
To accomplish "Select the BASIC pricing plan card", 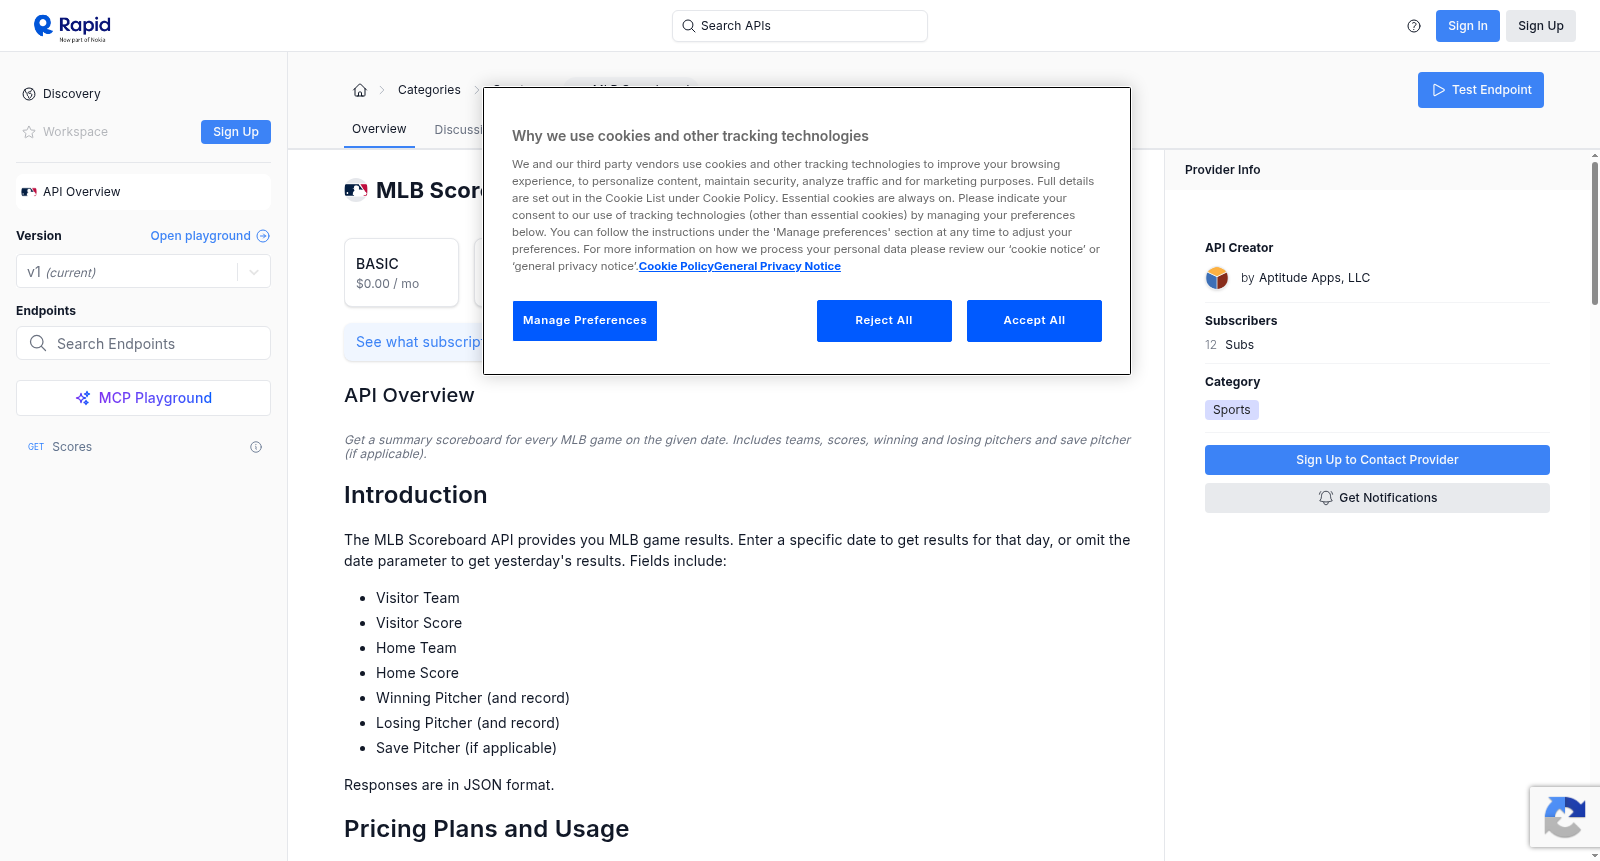I will click(x=401, y=272).
